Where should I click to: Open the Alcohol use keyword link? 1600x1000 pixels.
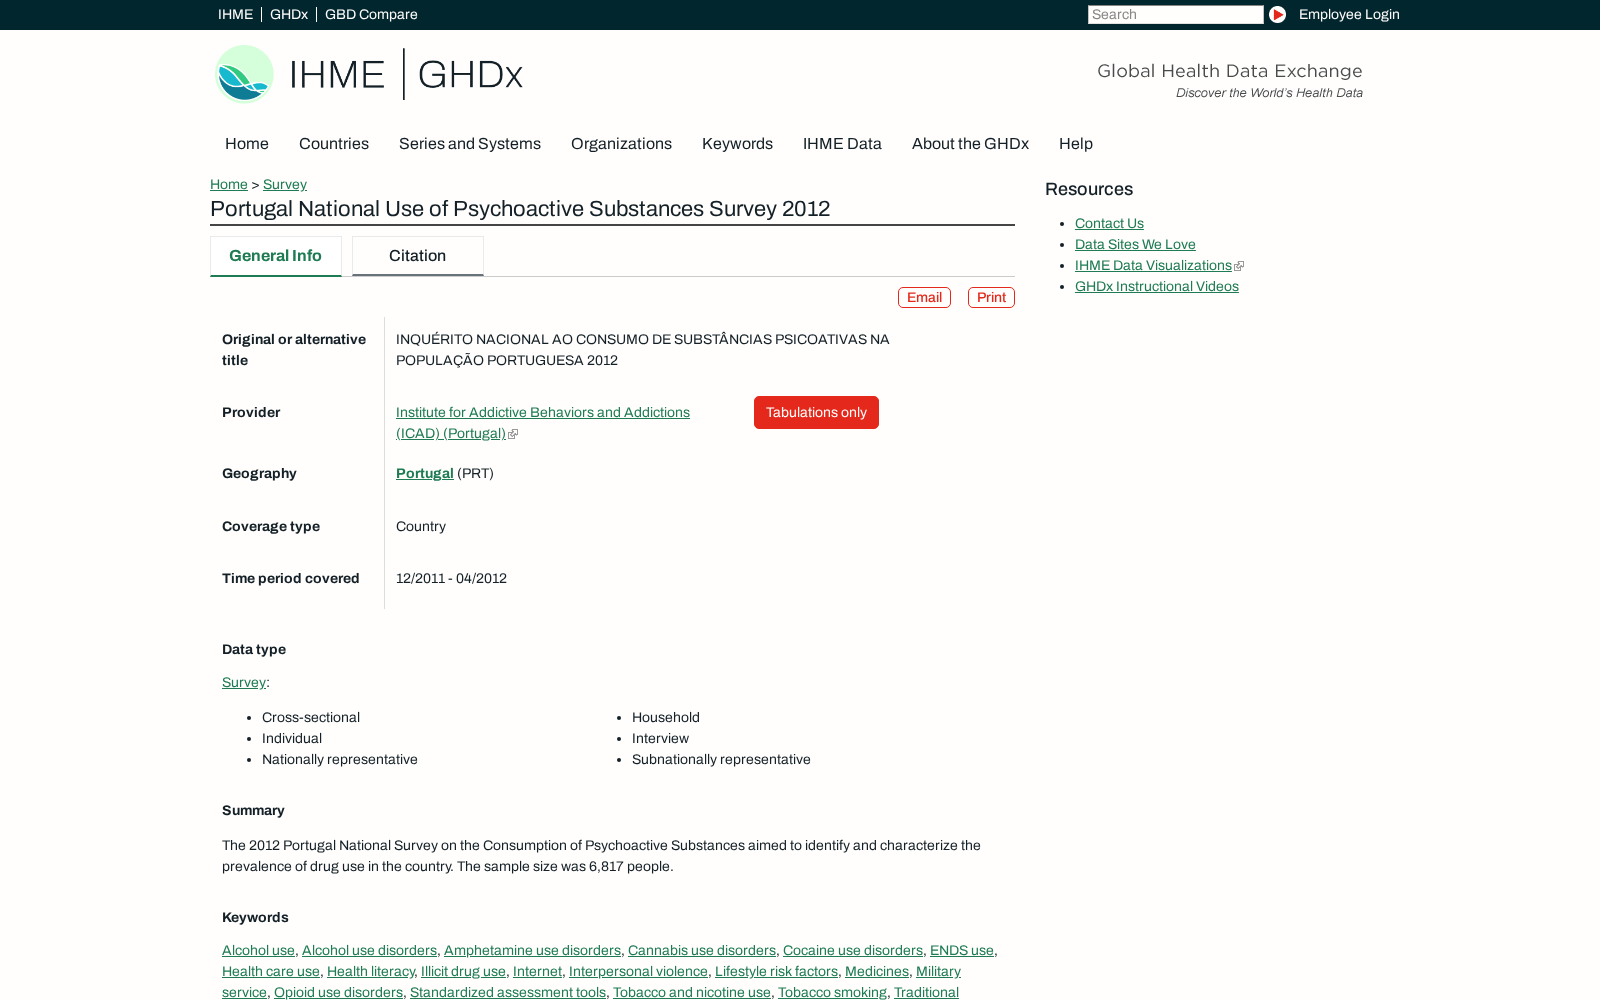tap(258, 950)
